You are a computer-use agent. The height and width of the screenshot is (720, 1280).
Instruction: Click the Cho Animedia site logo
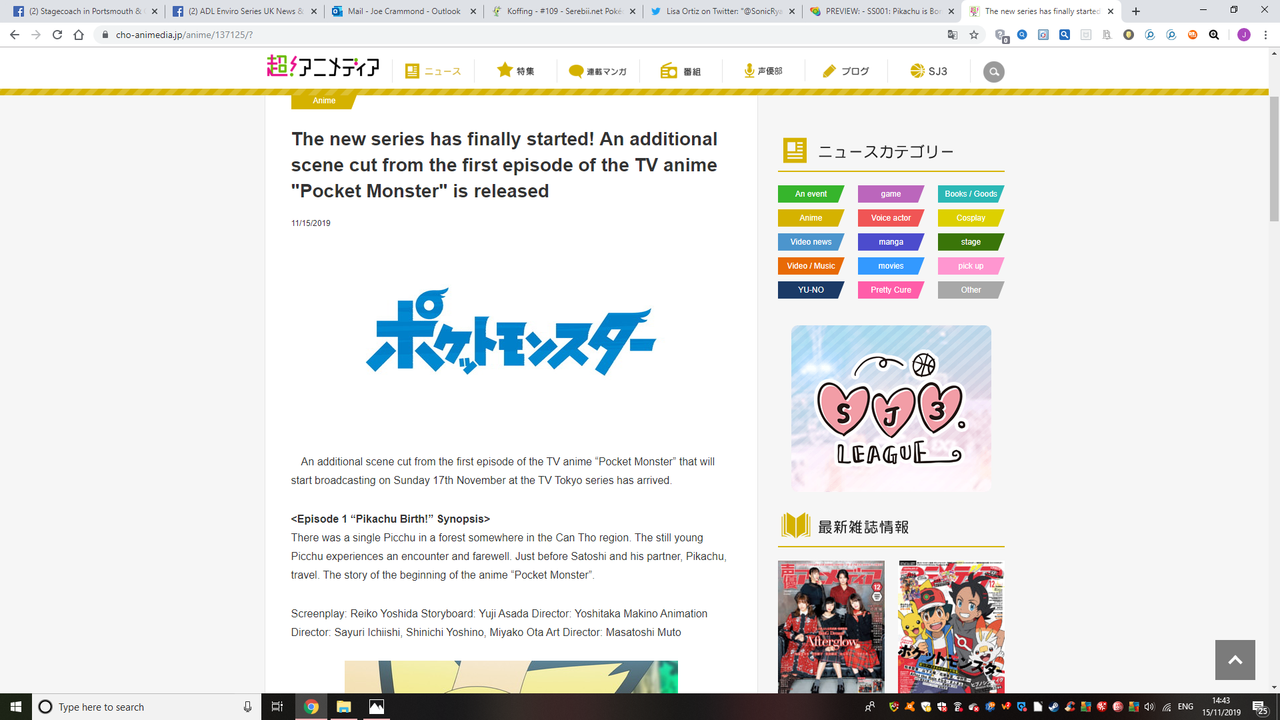coord(323,68)
